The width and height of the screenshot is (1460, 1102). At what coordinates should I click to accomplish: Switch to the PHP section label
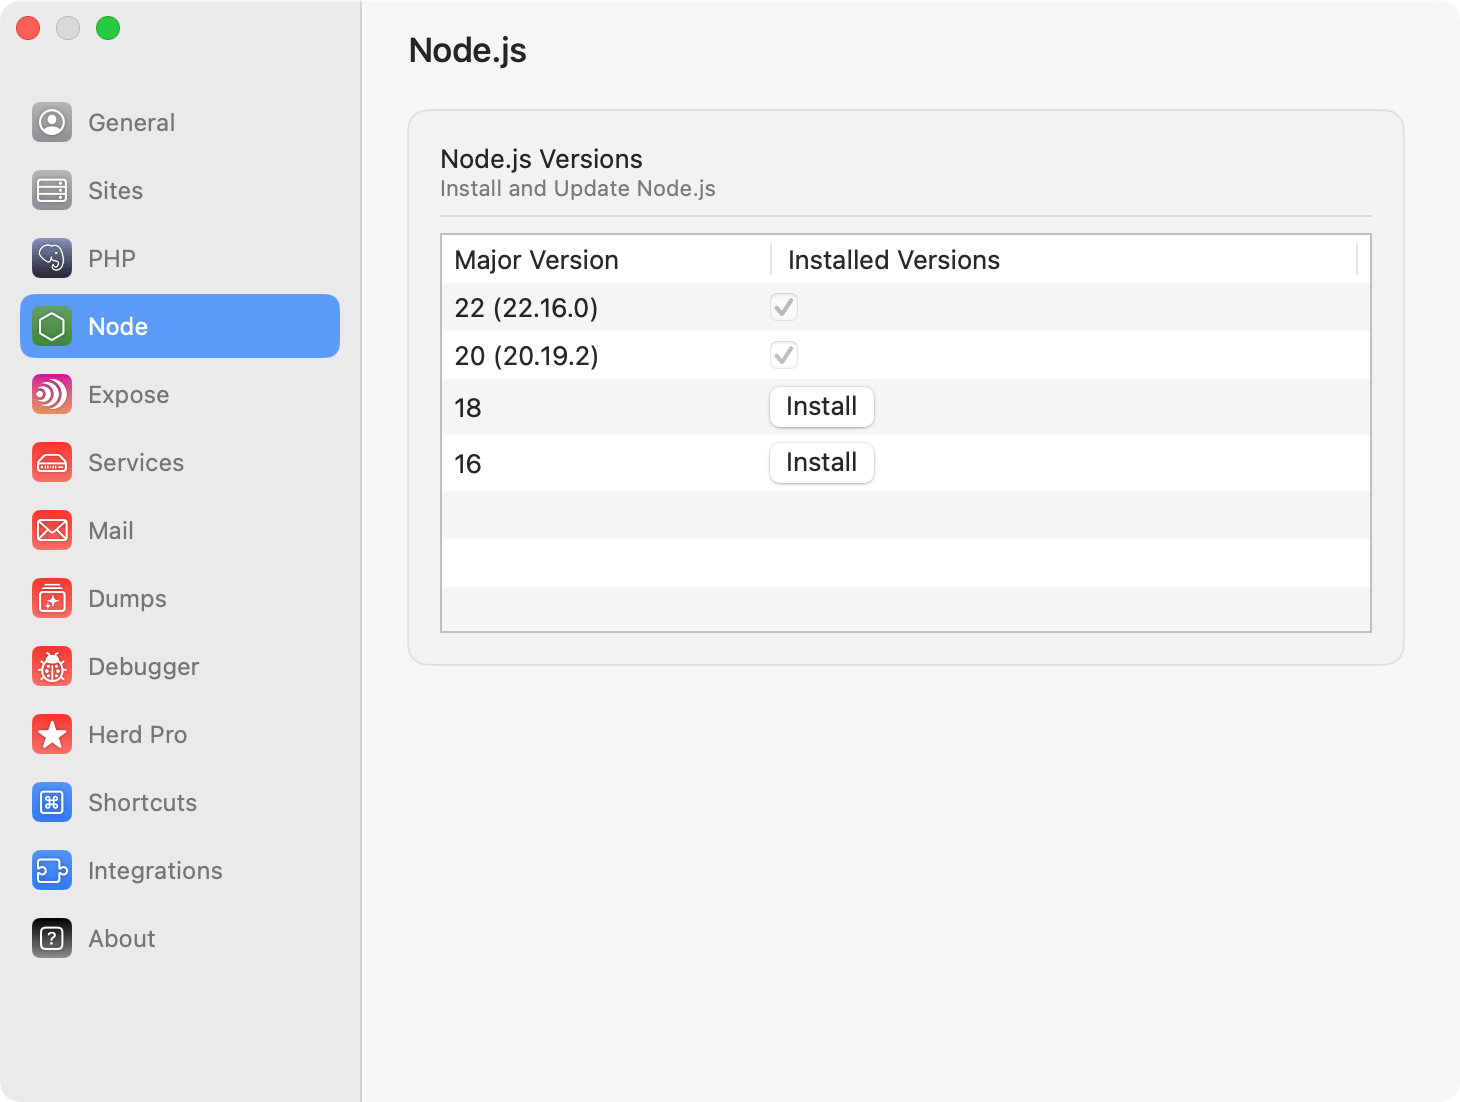click(112, 259)
